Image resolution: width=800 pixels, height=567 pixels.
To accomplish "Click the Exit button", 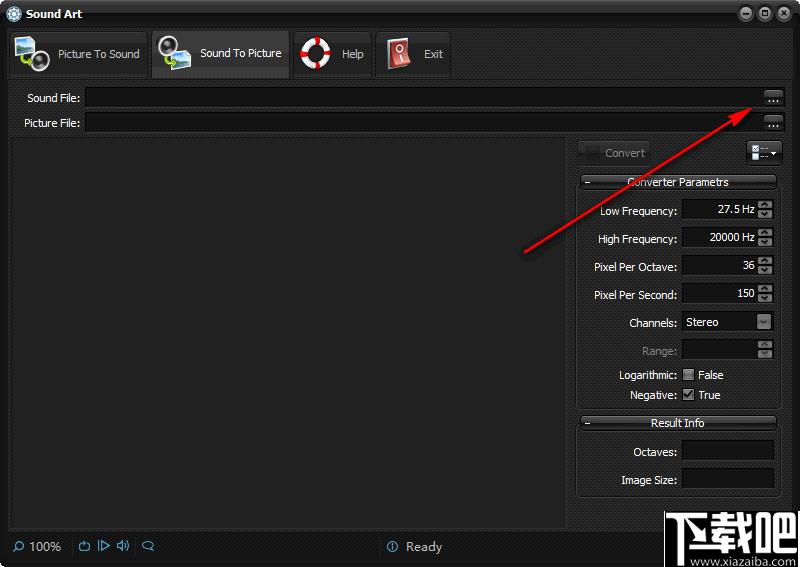I will click(x=413, y=54).
